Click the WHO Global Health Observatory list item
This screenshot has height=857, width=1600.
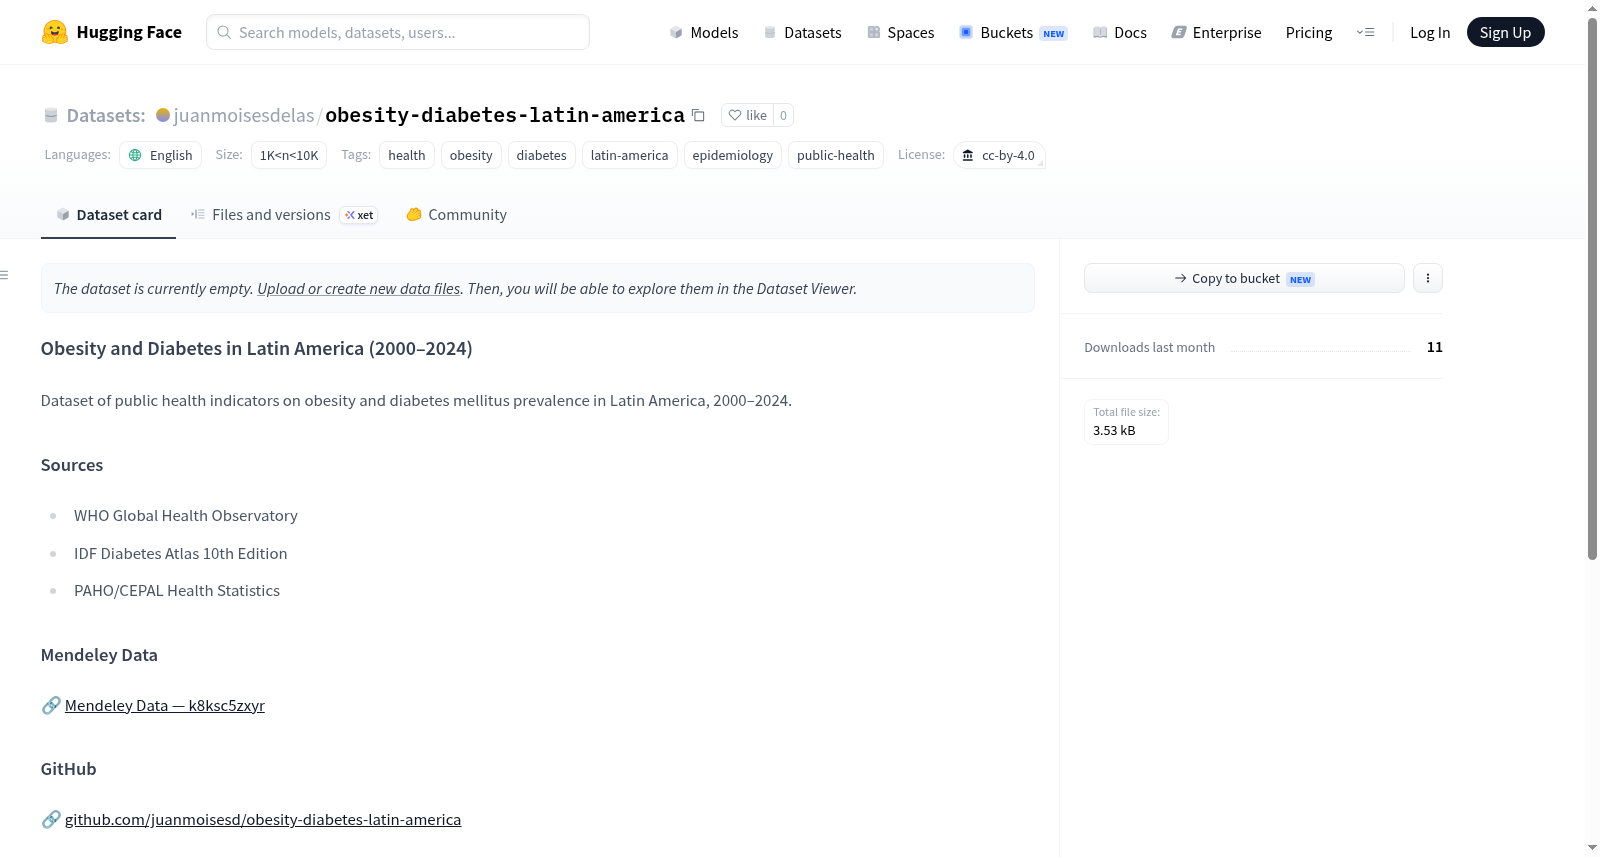tap(186, 515)
